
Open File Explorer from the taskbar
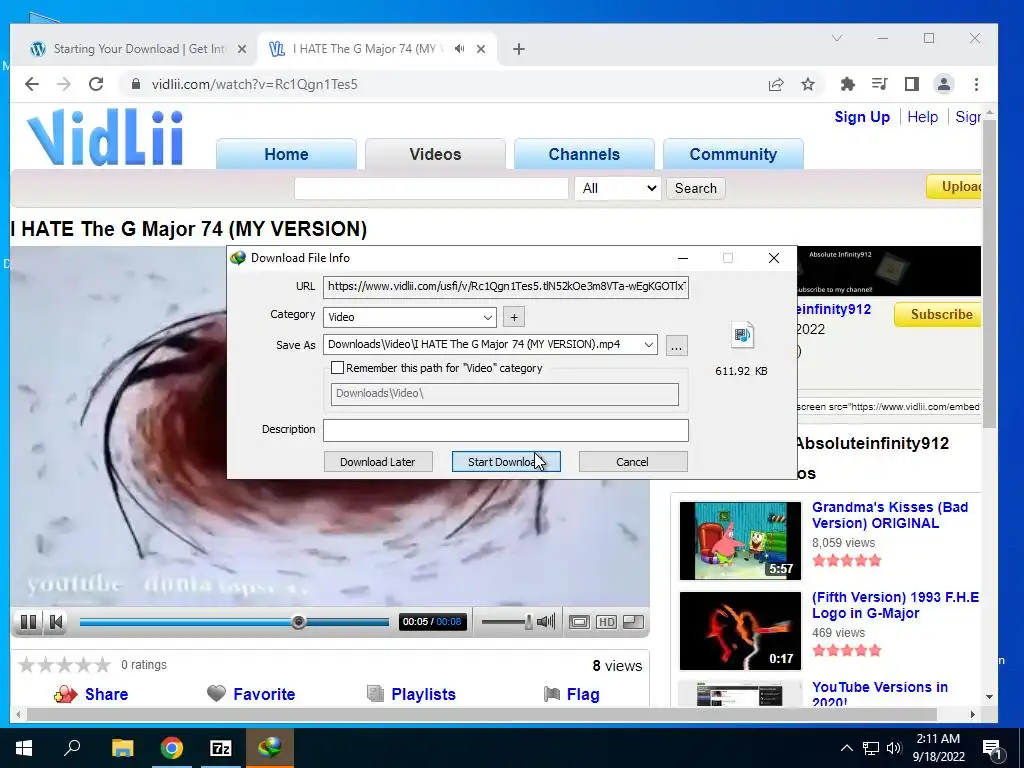[122, 748]
